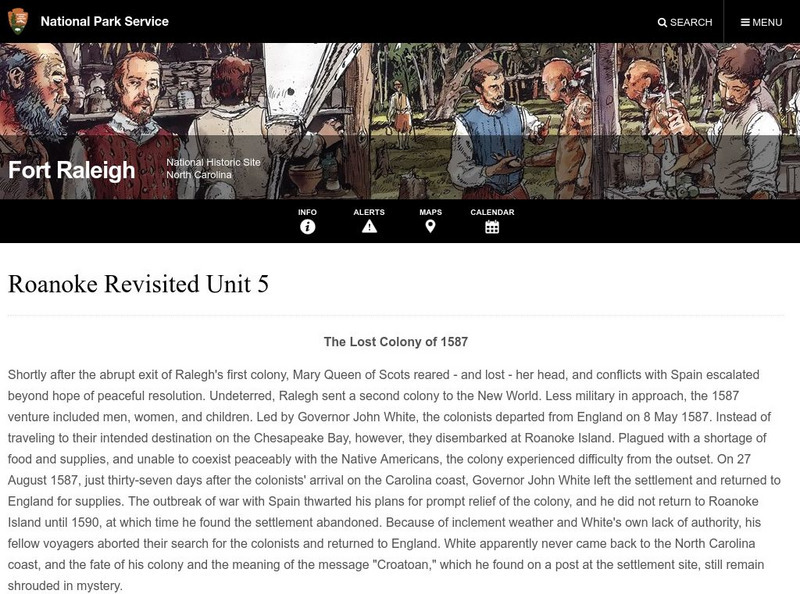Screen dimensions: 800x594
Task: Click the Calendar grid icon
Action: coord(492,227)
